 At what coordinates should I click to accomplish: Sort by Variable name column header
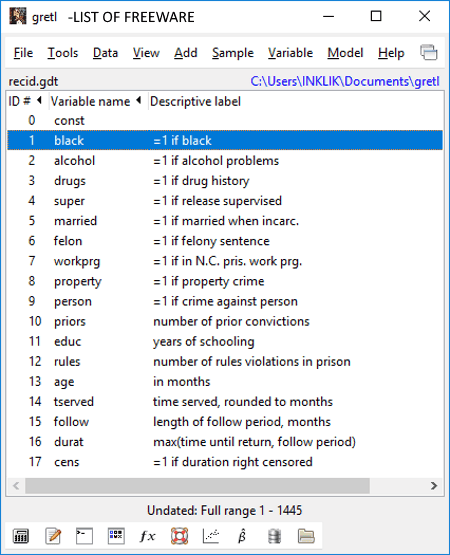[97, 102]
